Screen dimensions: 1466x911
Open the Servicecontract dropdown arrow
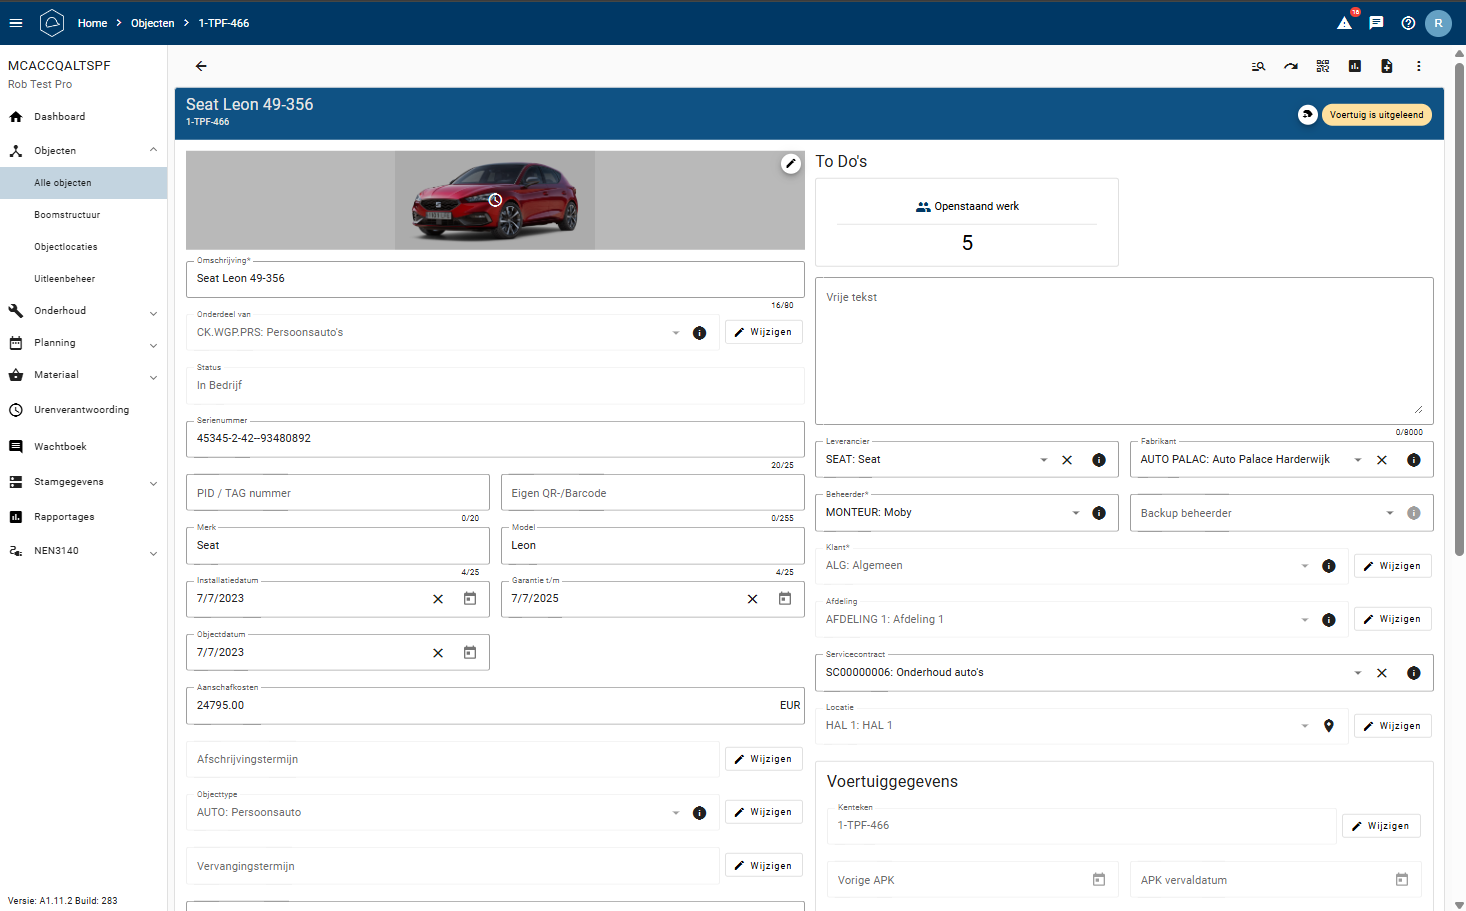pos(1358,673)
